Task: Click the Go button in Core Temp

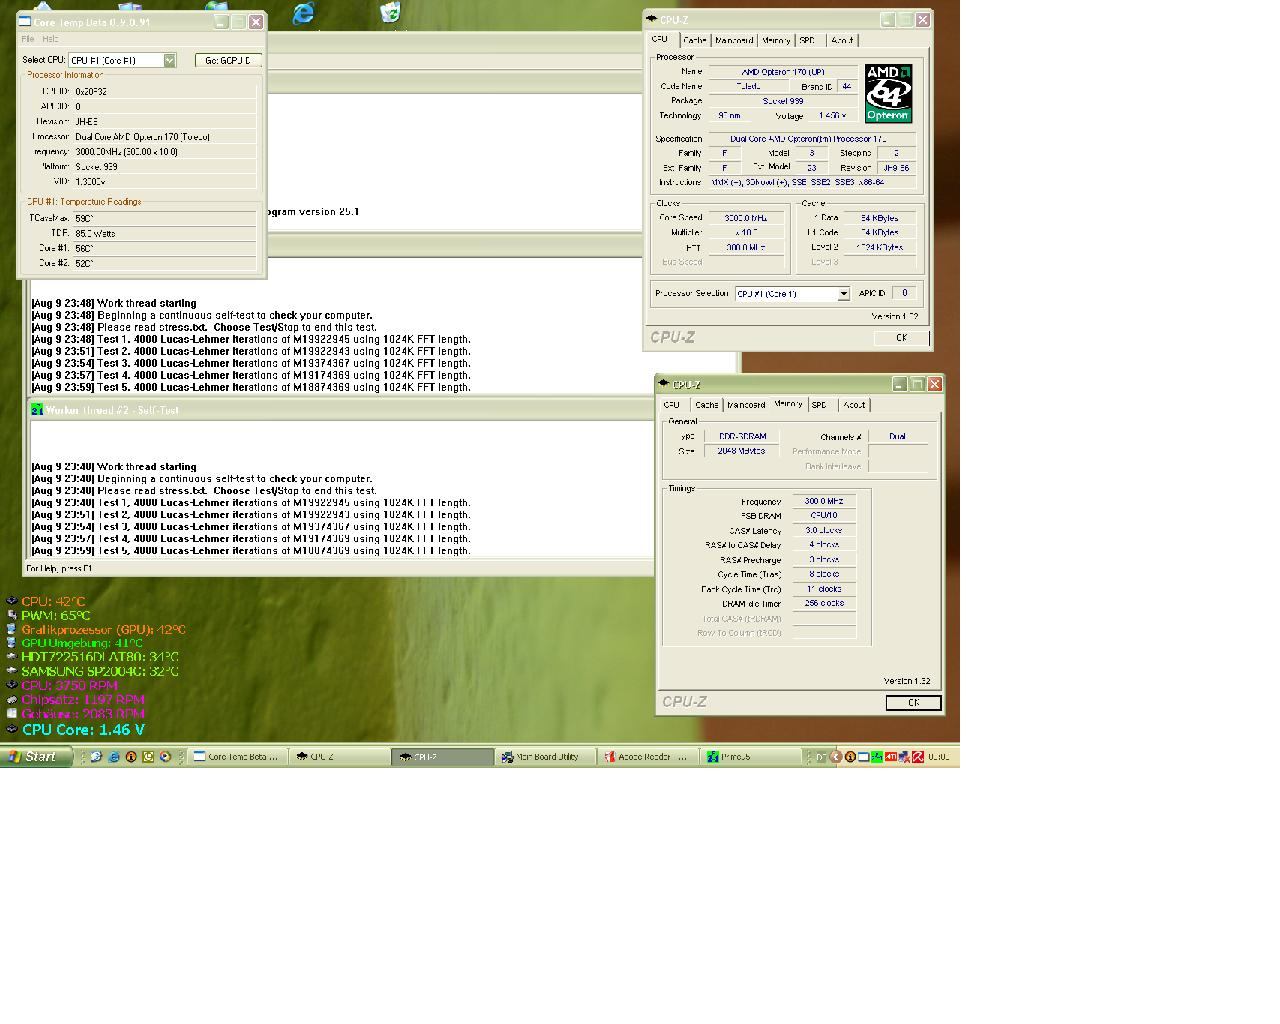Action: click(x=228, y=60)
